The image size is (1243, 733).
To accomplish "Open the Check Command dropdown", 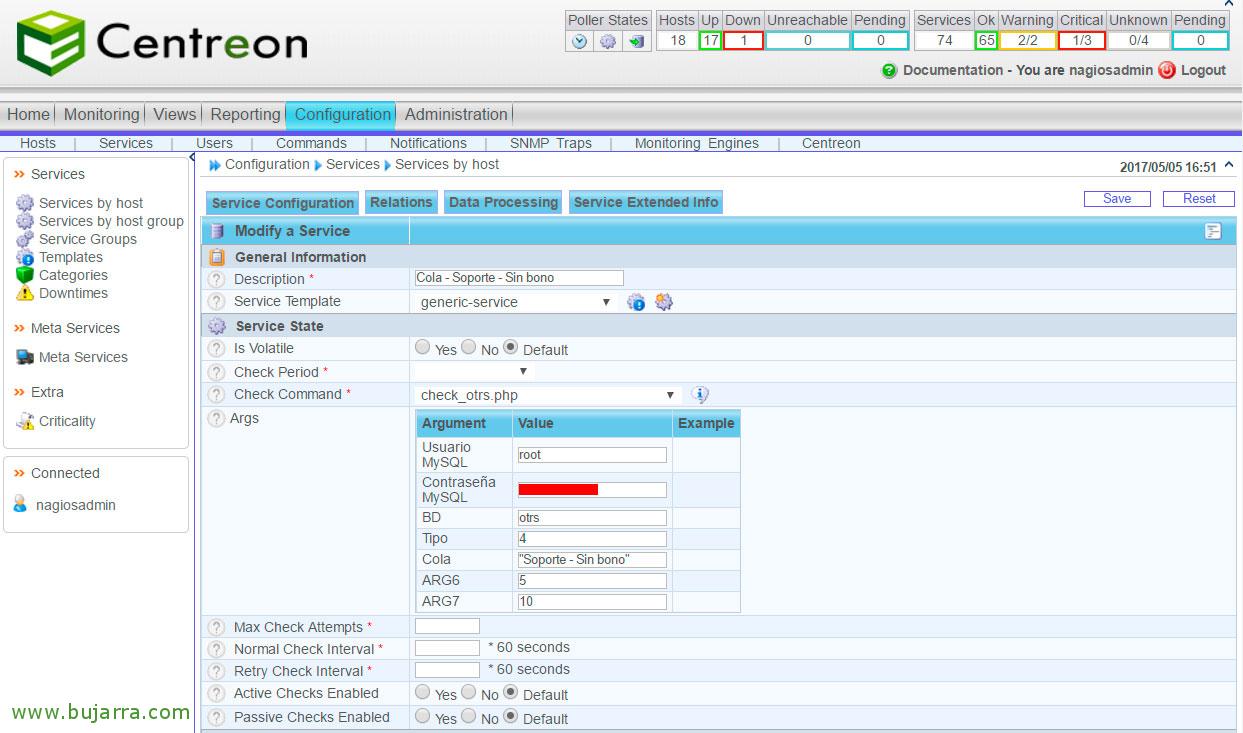I will point(548,395).
